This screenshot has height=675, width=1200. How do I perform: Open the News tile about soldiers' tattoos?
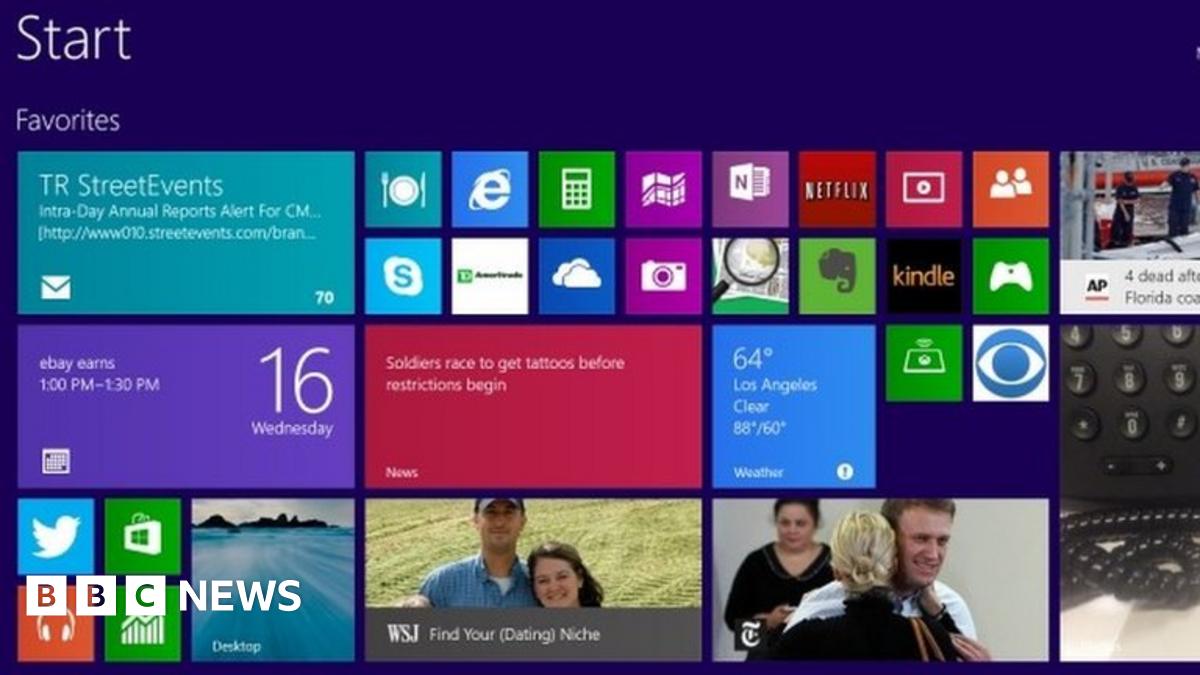point(532,406)
